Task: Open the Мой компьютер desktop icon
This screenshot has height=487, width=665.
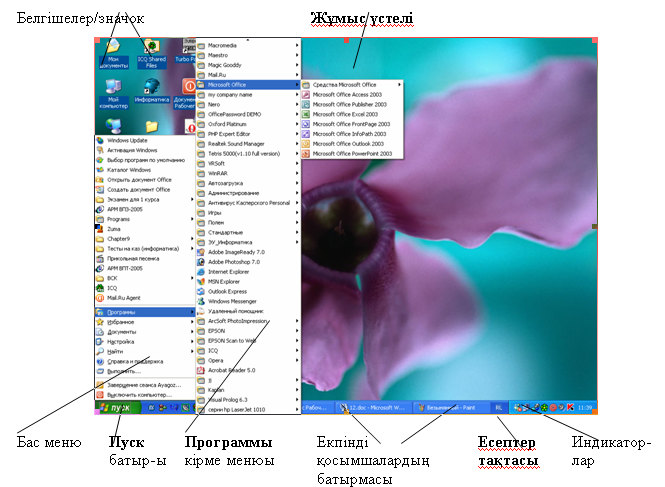Action: [113, 94]
